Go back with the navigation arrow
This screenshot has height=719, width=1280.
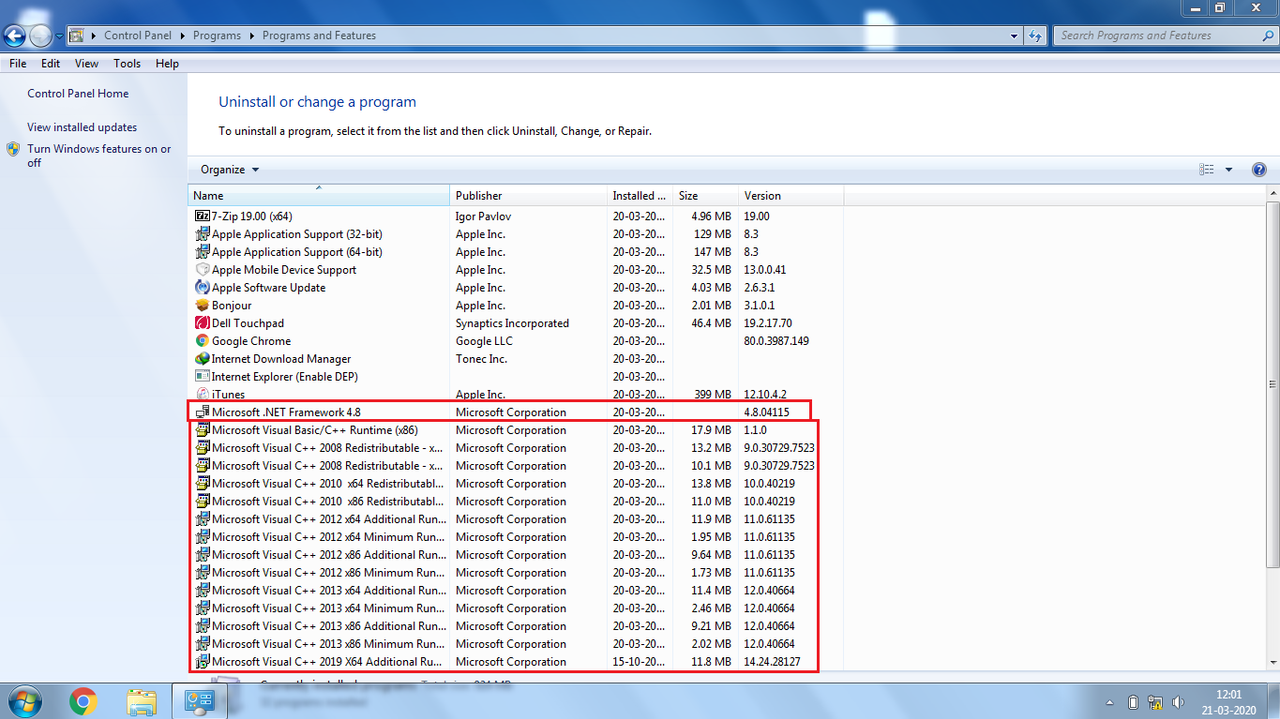pyautogui.click(x=14, y=36)
